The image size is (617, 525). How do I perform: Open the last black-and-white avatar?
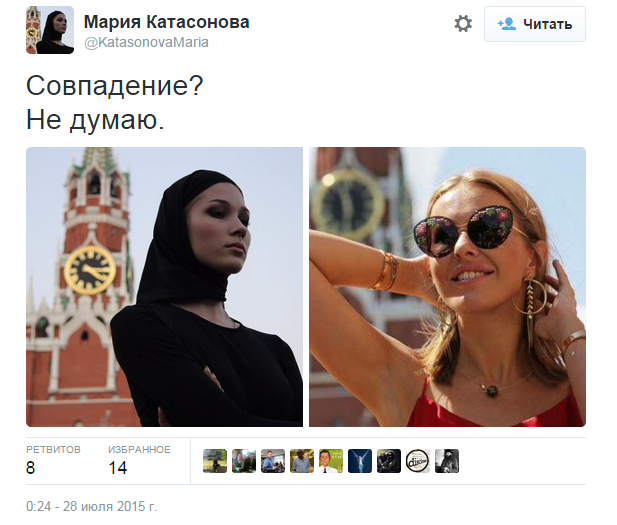coord(447,461)
